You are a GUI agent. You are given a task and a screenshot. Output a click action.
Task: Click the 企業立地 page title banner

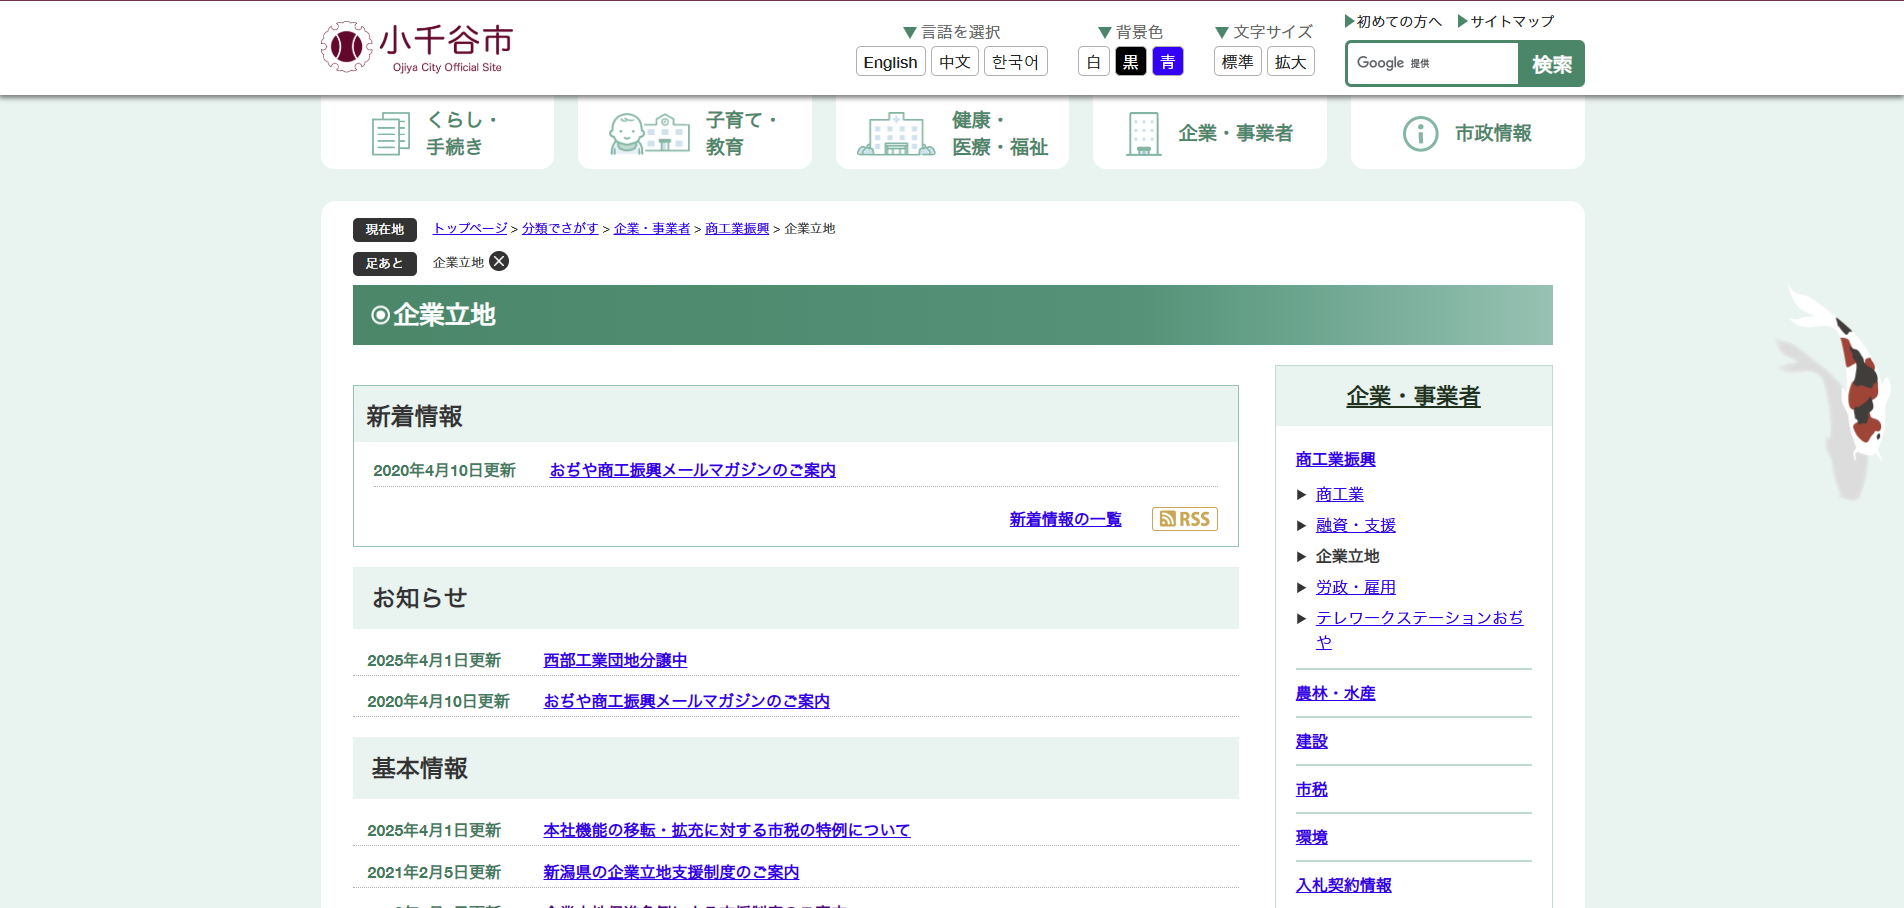953,315
